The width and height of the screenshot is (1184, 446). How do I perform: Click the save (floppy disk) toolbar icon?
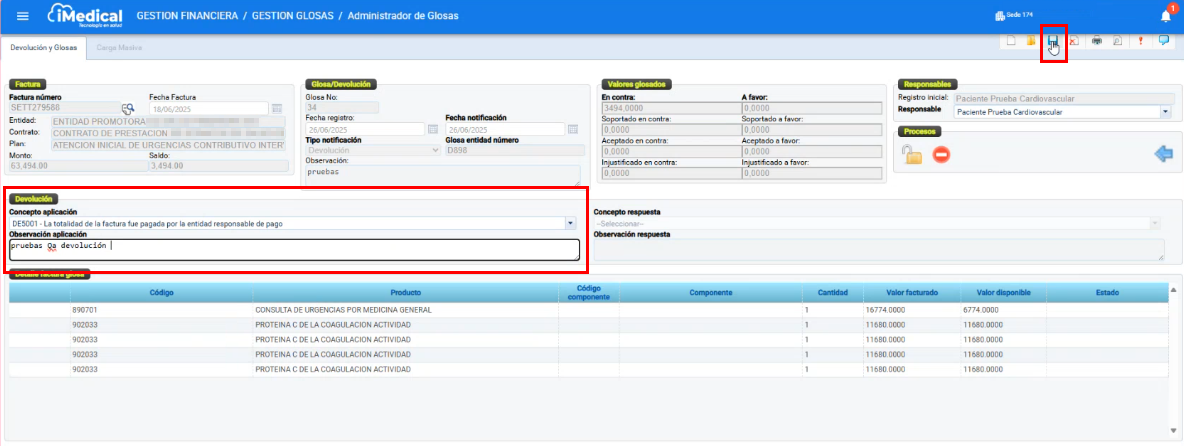pyautogui.click(x=1053, y=41)
